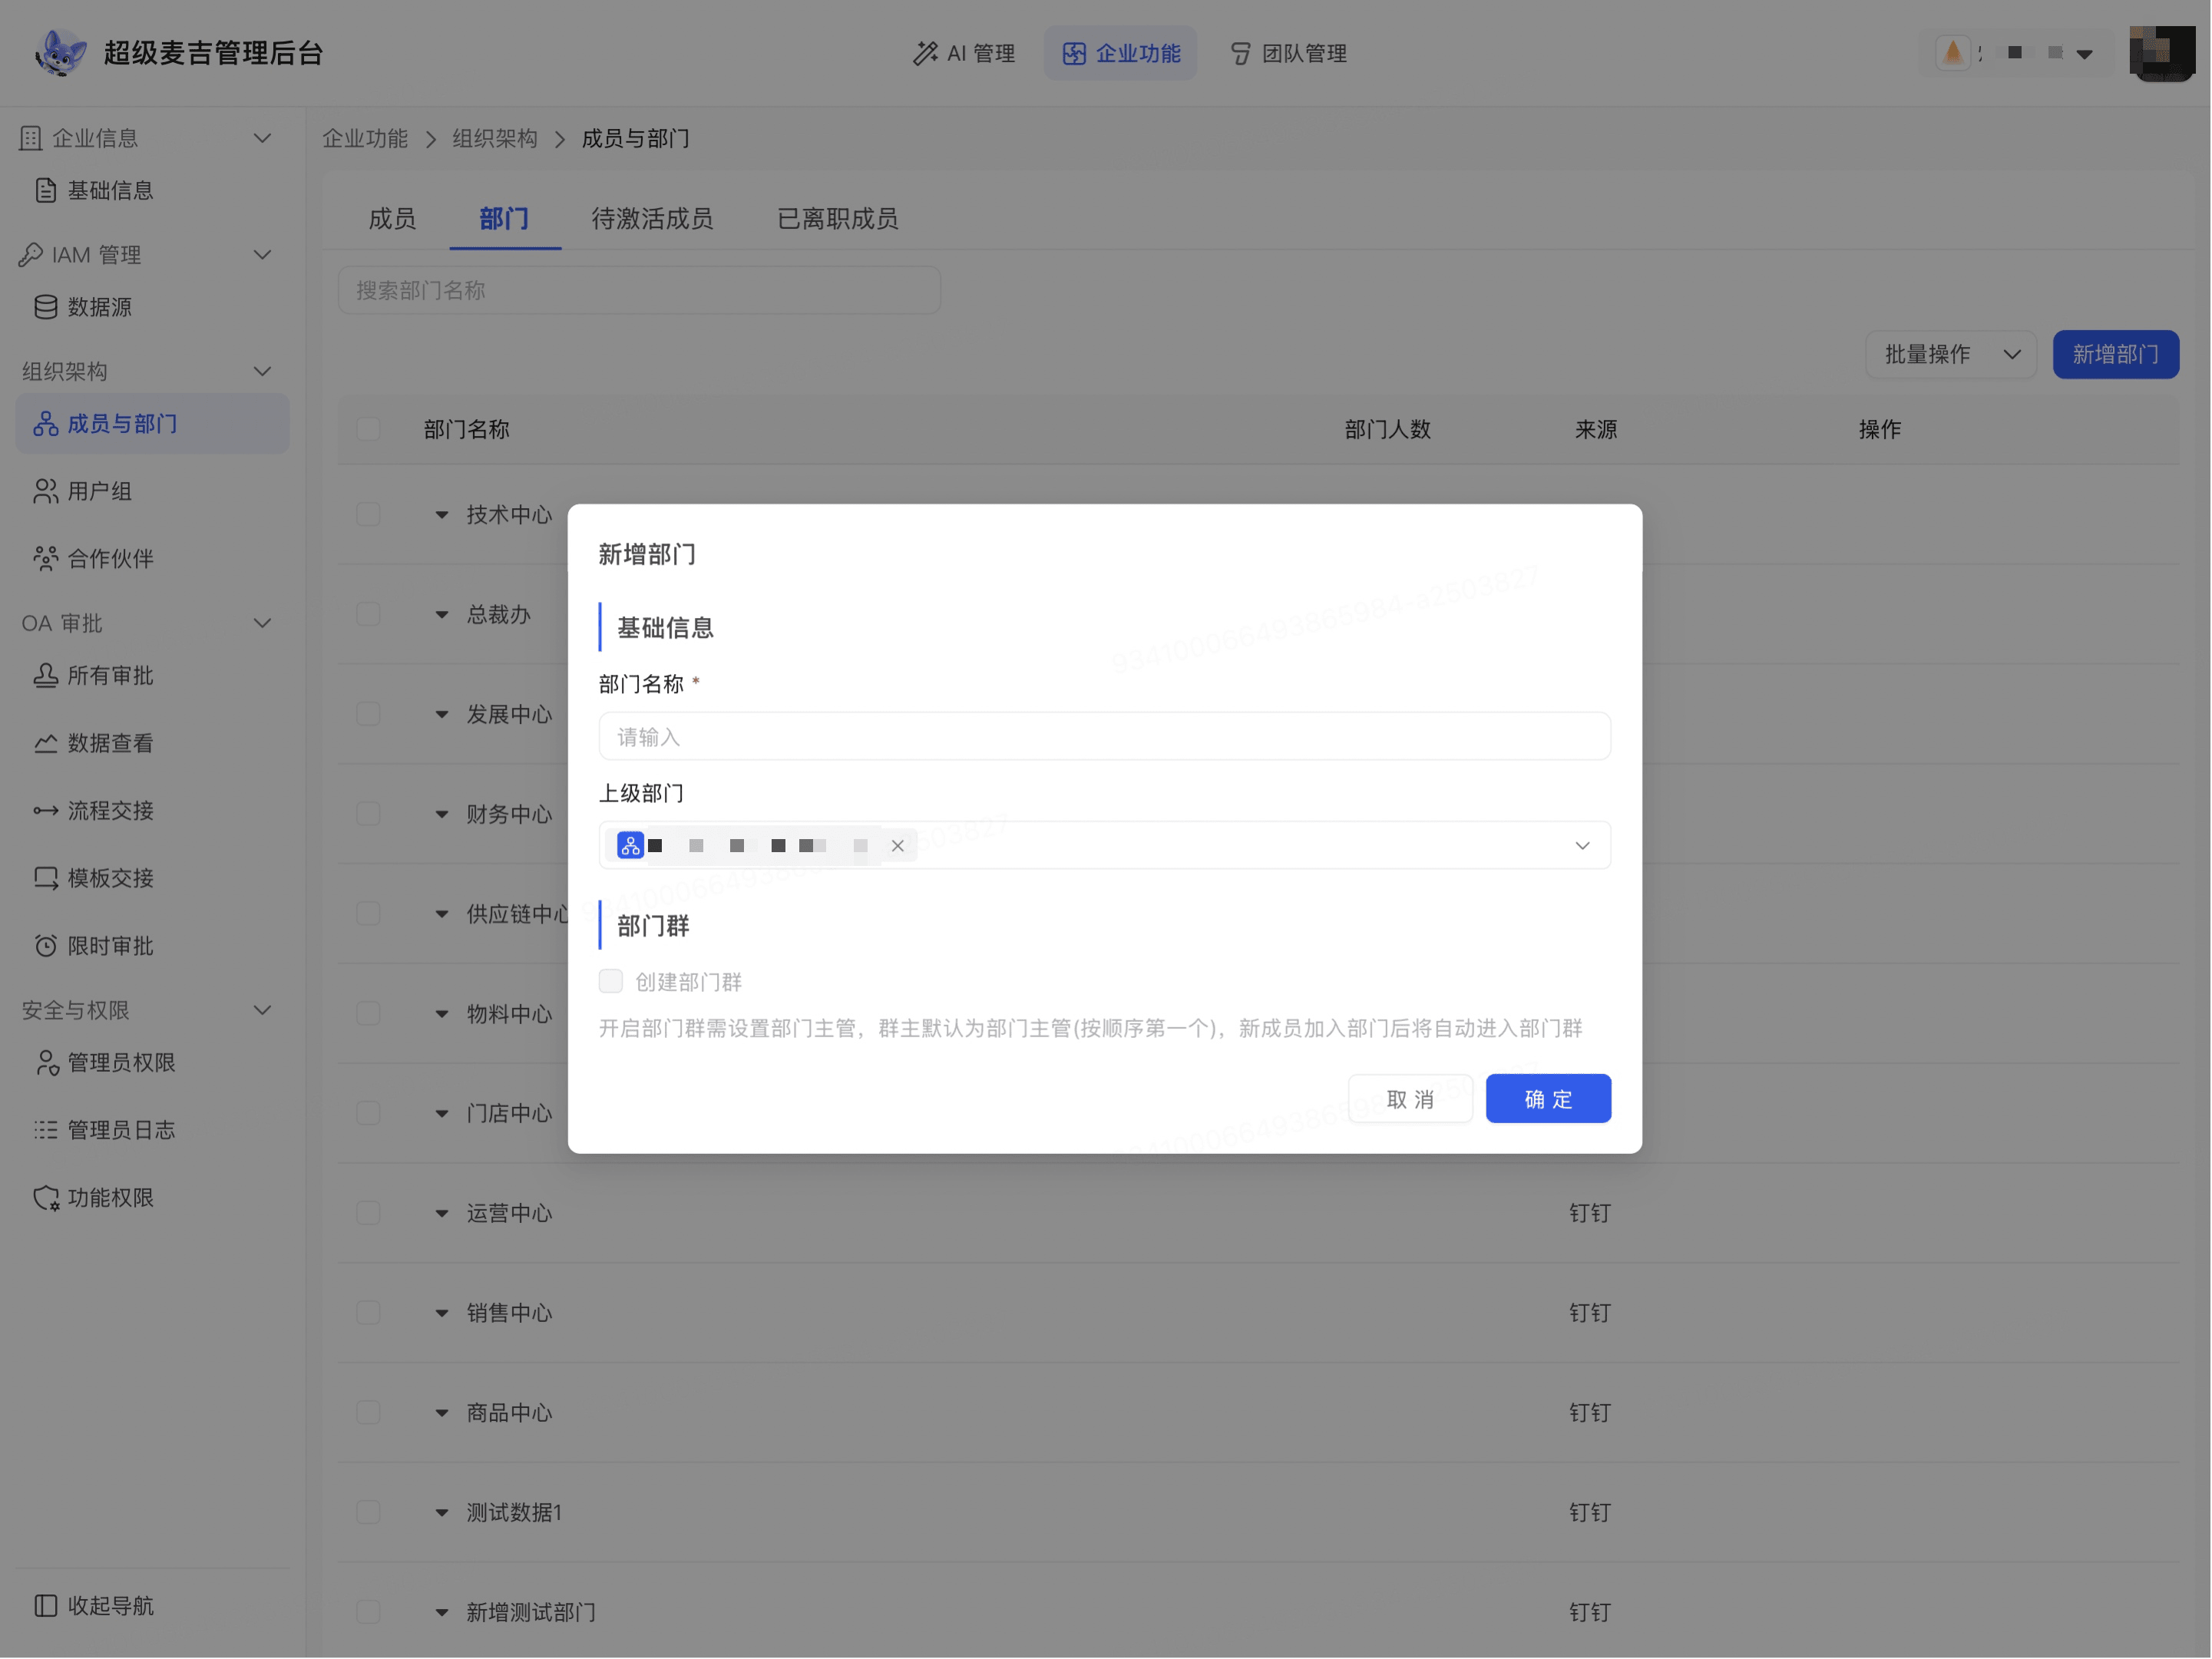2212x1659 pixels.
Task: Click the 成员与部门 org icon in sidebar
Action: click(45, 424)
